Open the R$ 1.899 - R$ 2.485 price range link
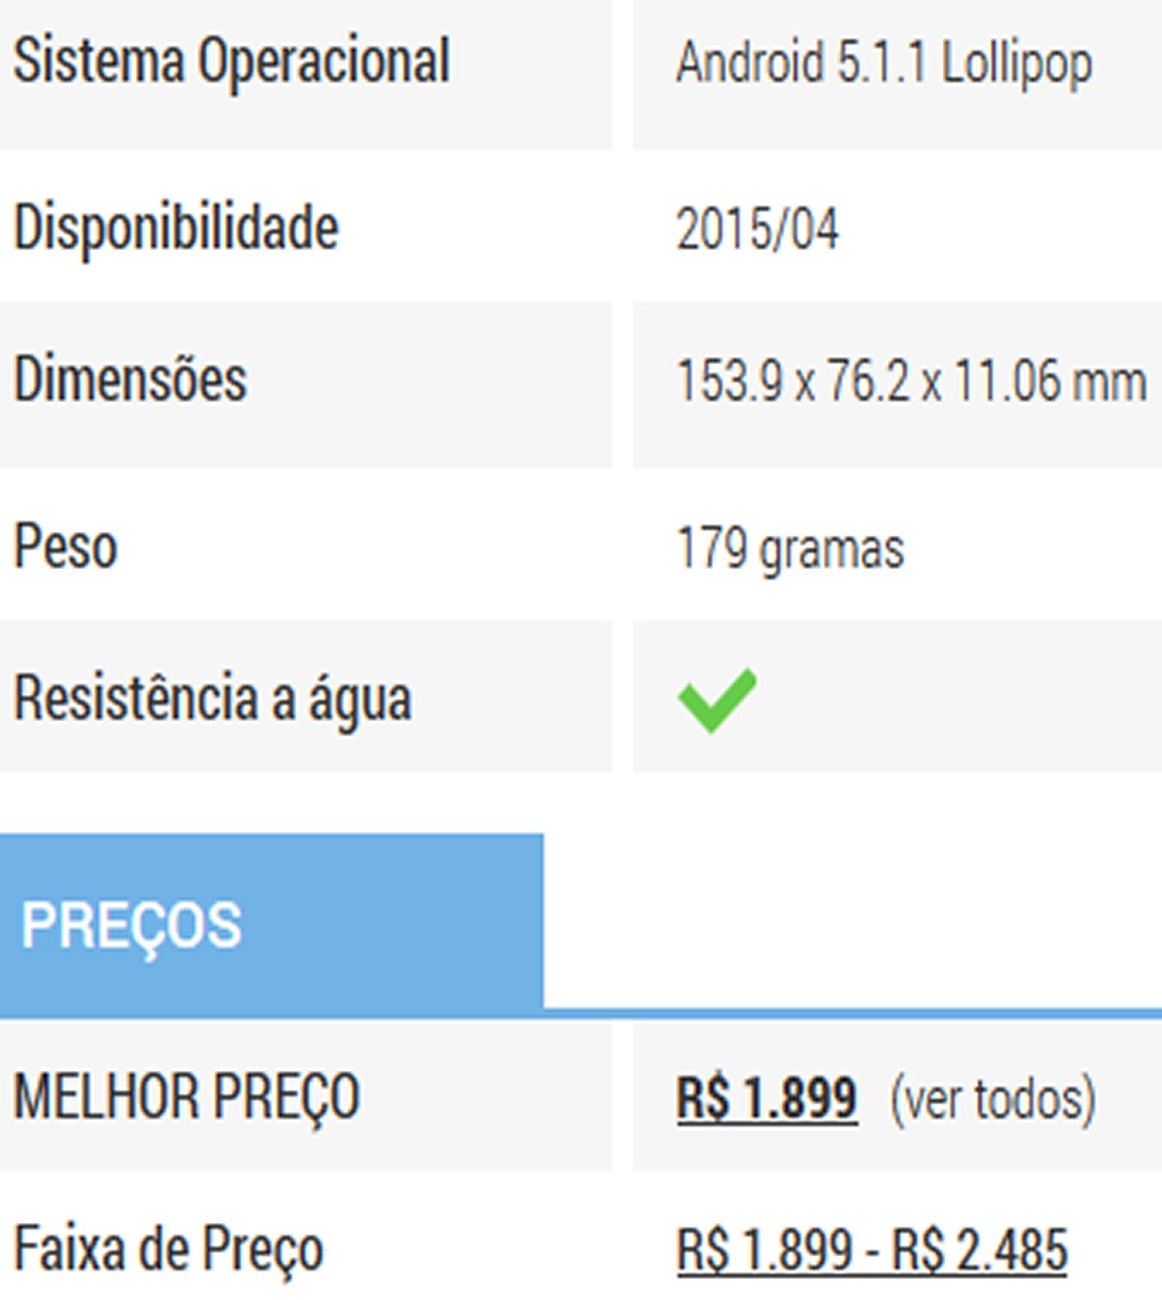 (x=871, y=1250)
